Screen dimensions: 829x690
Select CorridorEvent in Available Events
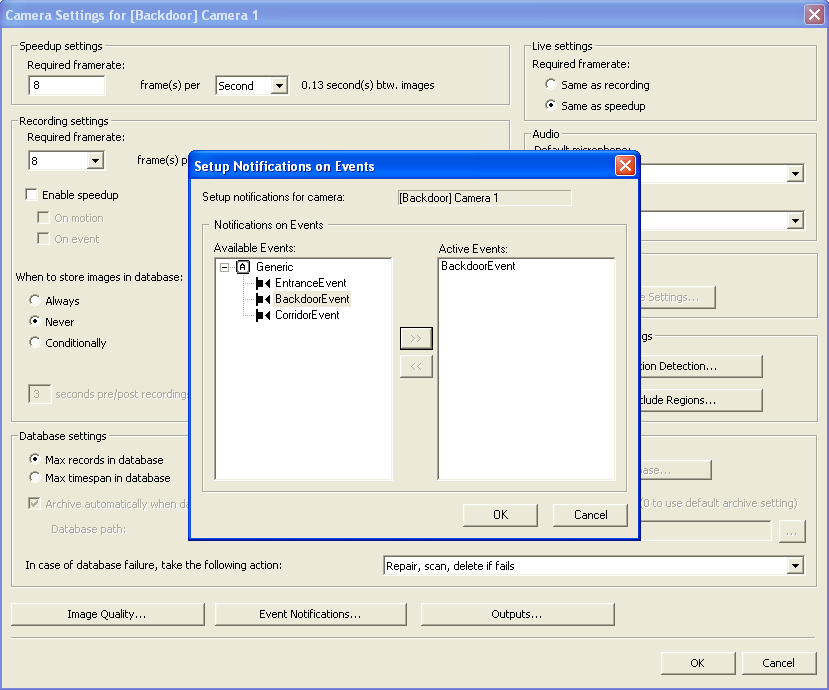coord(307,315)
